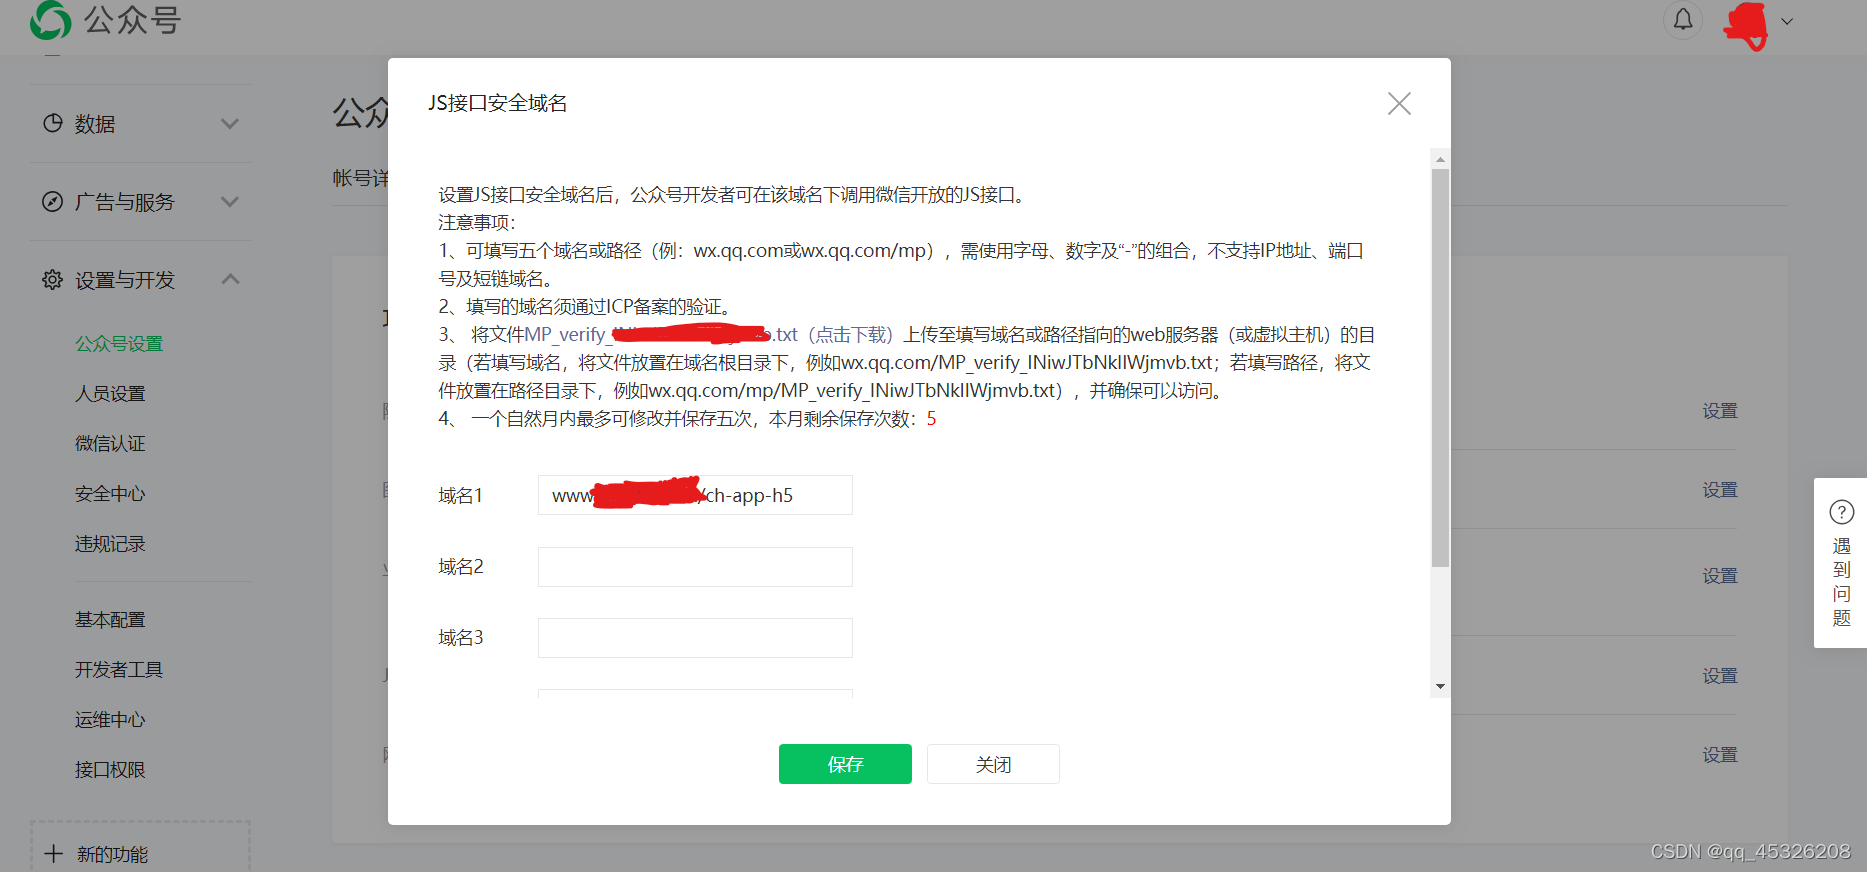This screenshot has width=1867, height=872.
Task: Open the notification bell icon
Action: (1683, 19)
